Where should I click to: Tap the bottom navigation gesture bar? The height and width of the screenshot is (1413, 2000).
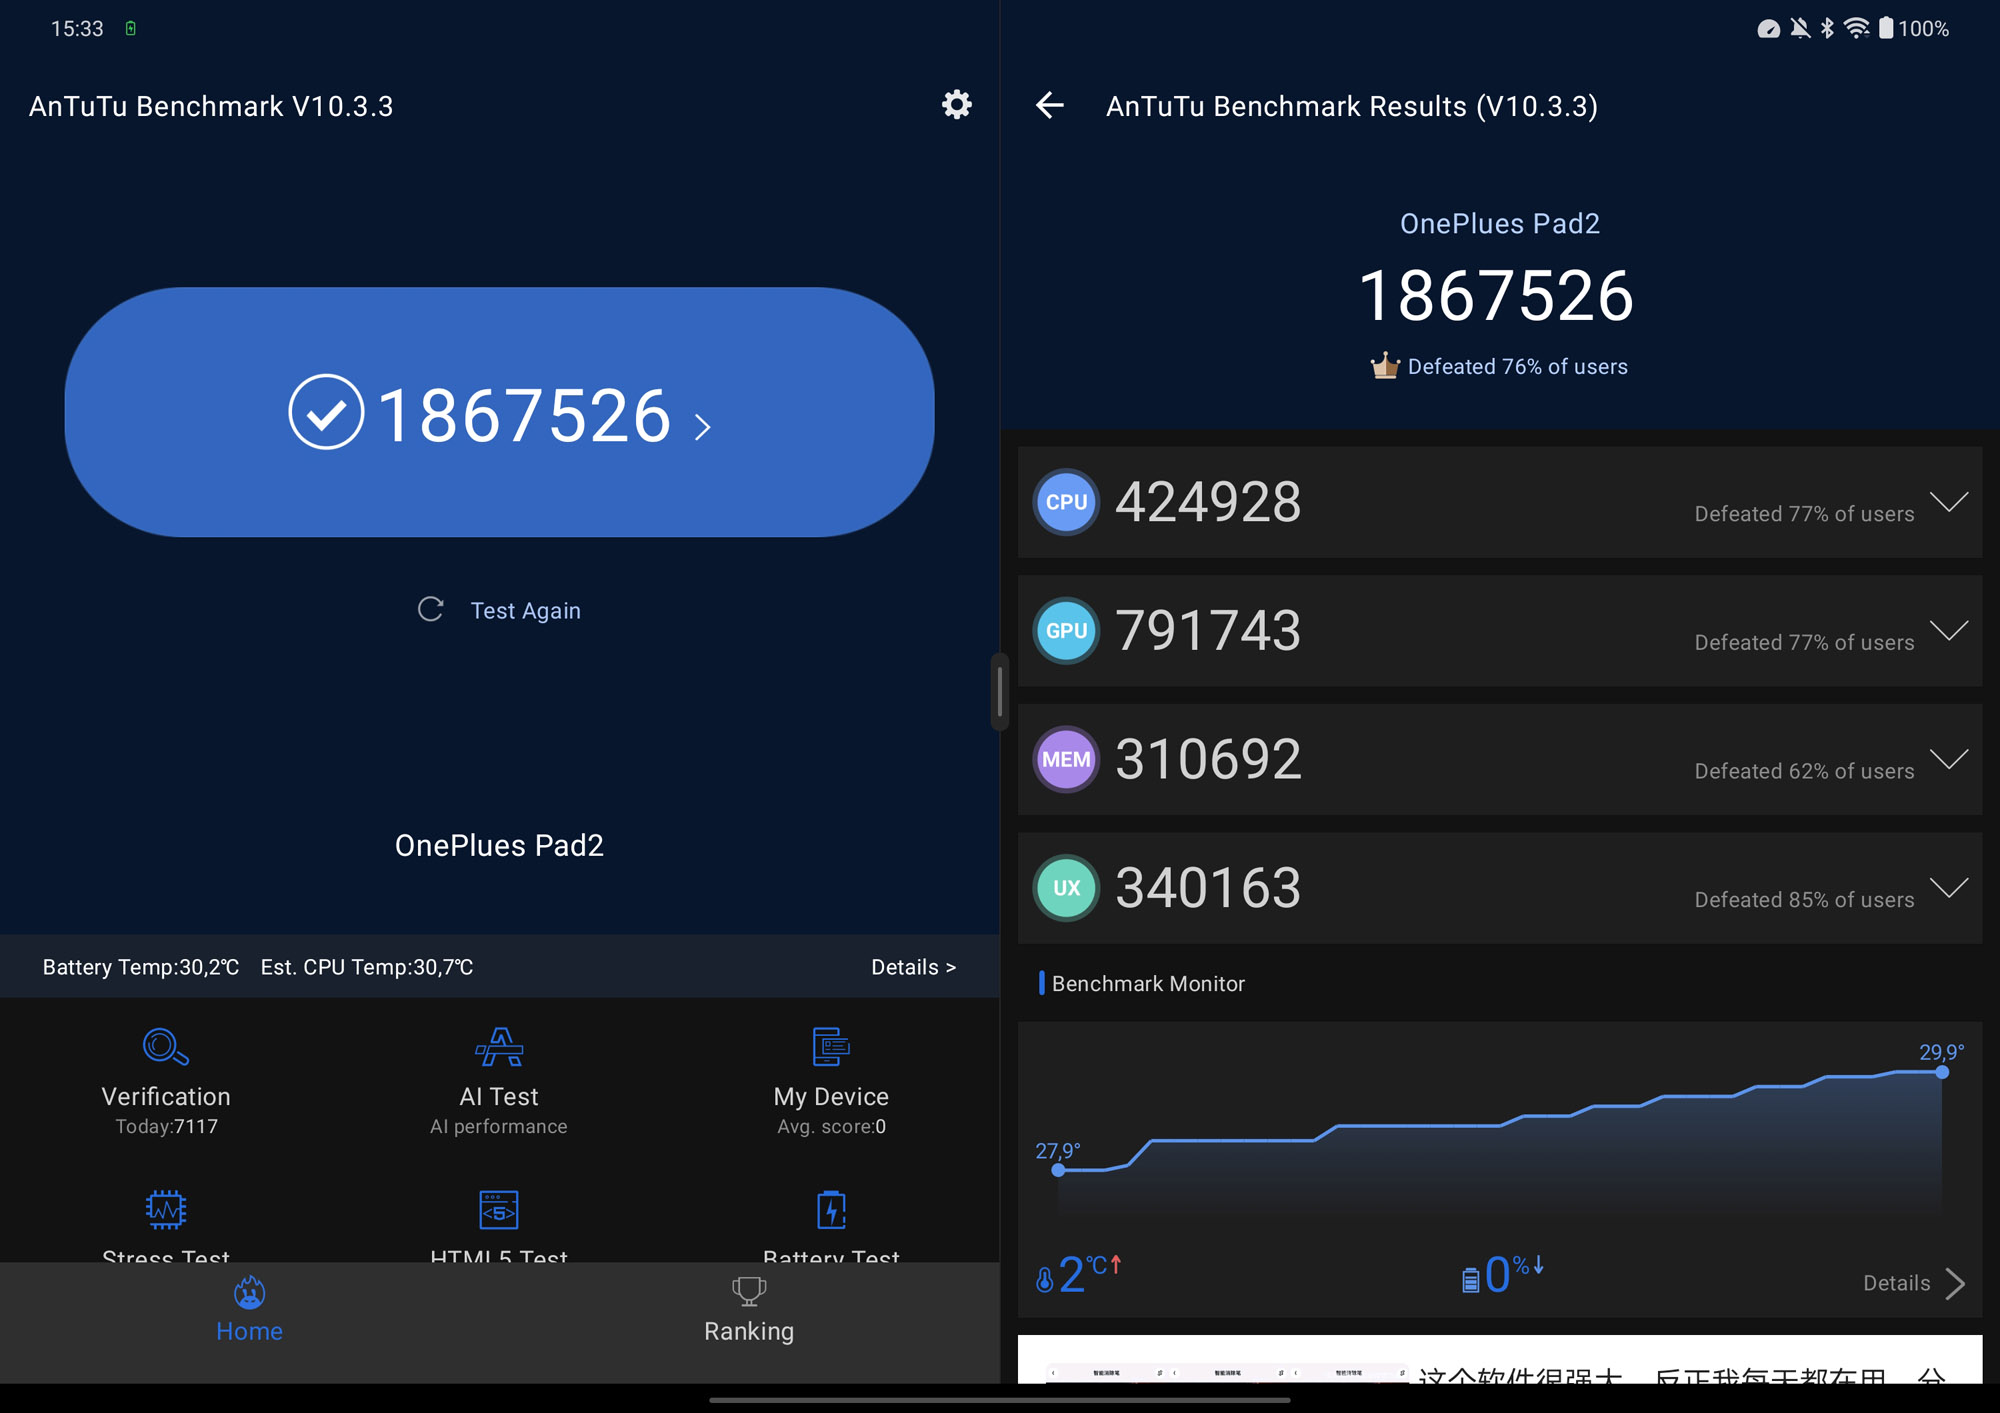point(999,1399)
